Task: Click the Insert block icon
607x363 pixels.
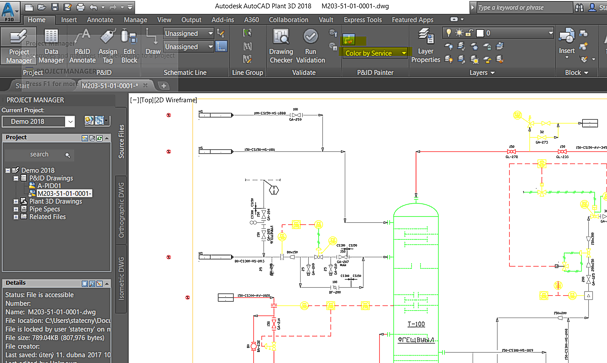Action: click(566, 43)
